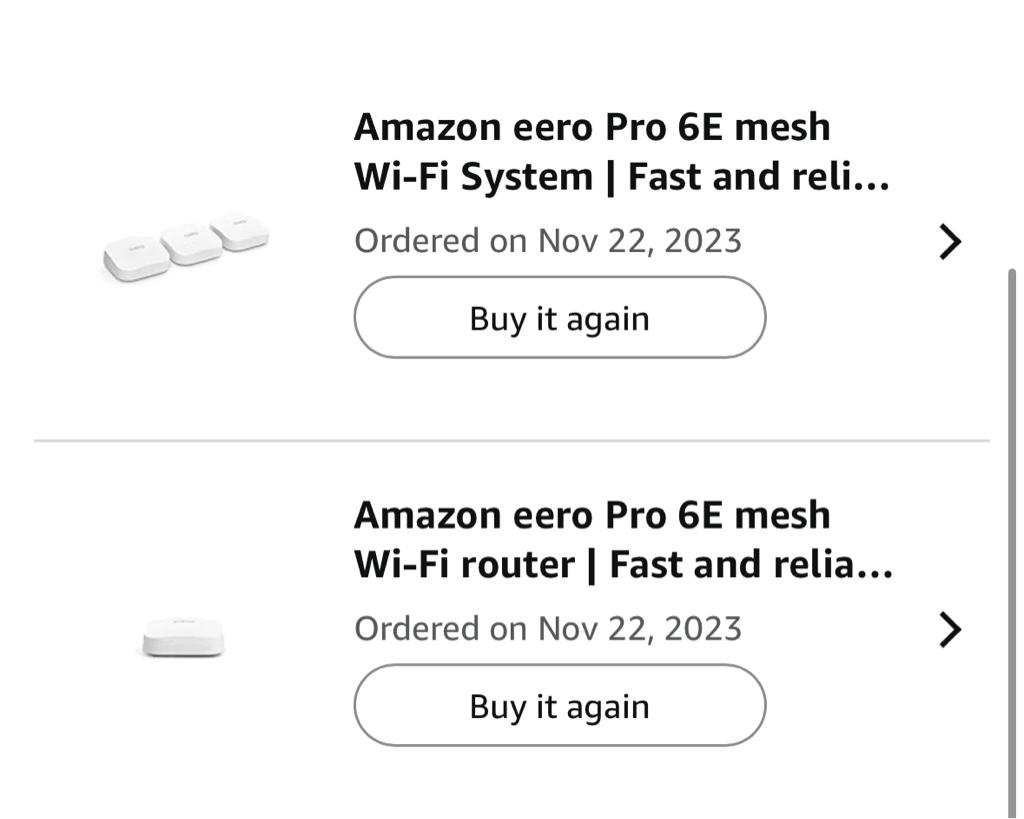The height and width of the screenshot is (819, 1024).
Task: Click the vertical scrollbar thumb
Action: (x=1011, y=540)
